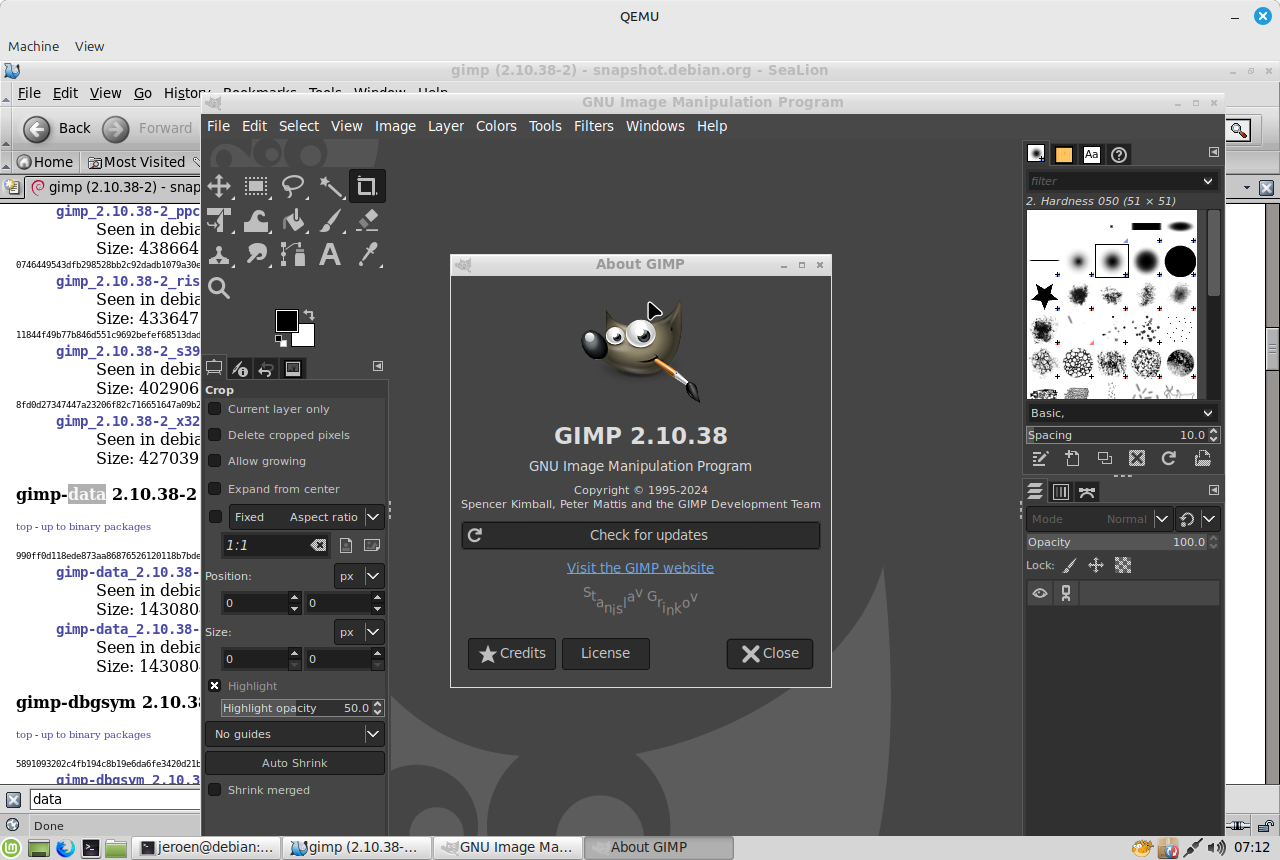
Task: Follow the Visit the GIMP website link
Action: click(640, 568)
